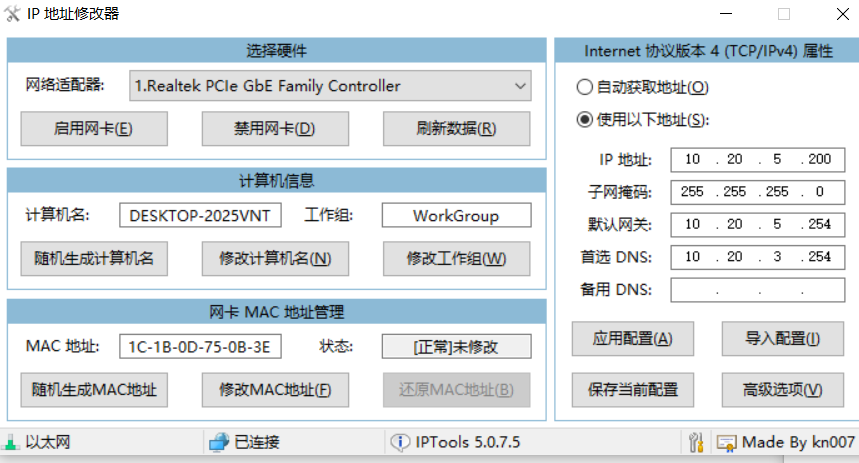
Task: Click the 网卡 MAC 地址管理 section header
Action: tap(277, 312)
